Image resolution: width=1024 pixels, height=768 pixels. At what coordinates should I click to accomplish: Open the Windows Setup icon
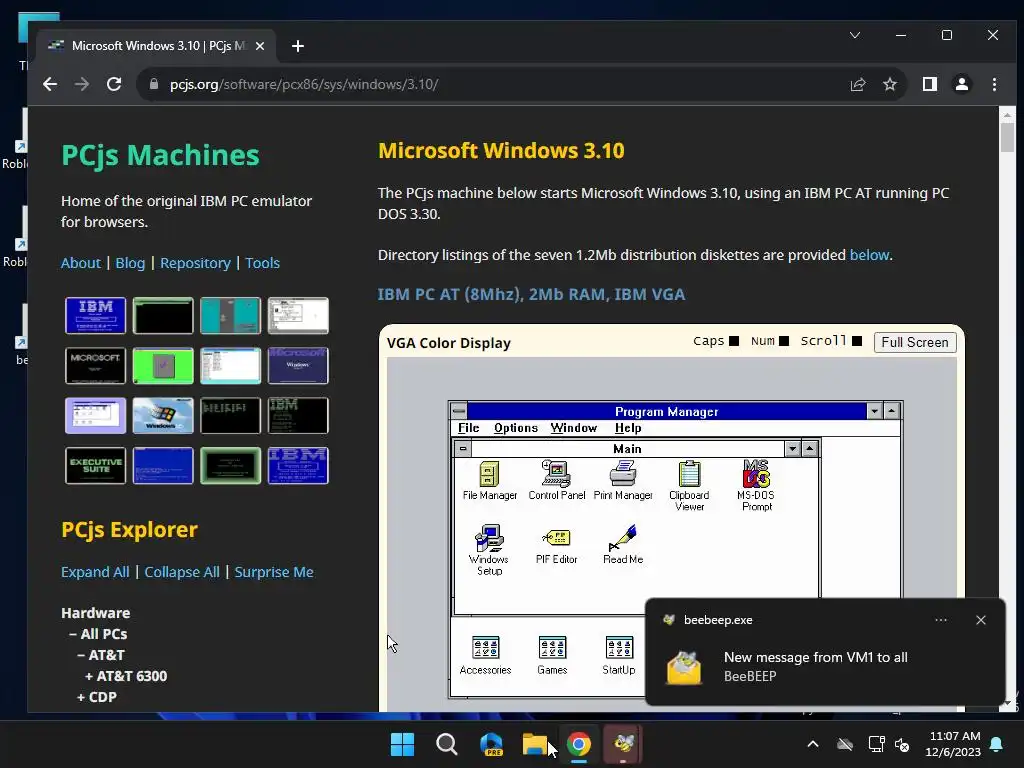point(489,550)
